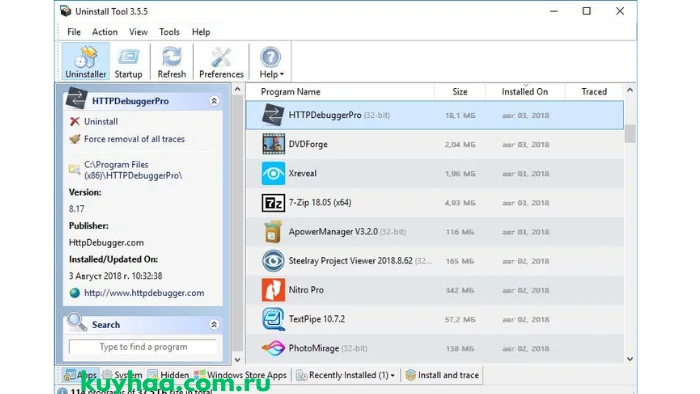Click the 7-Zip program icon
This screenshot has height=394, width=700.
273,203
